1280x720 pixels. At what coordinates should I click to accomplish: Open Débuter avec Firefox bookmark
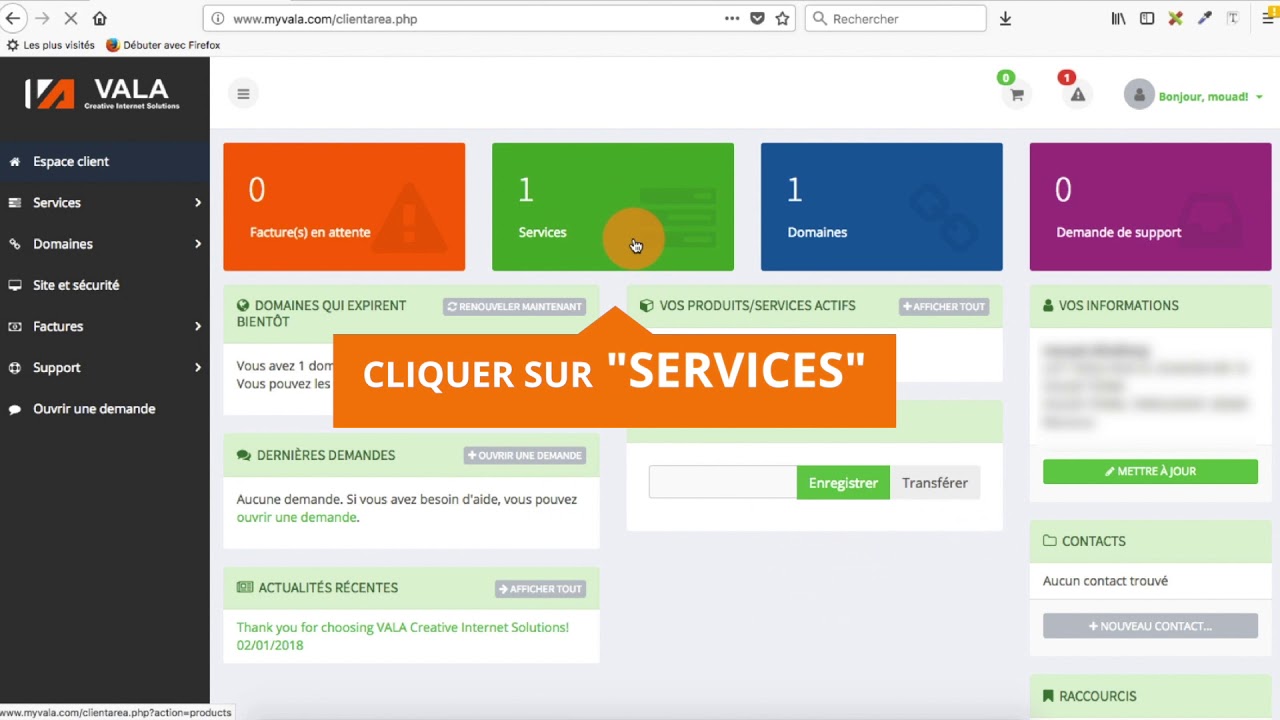163,45
